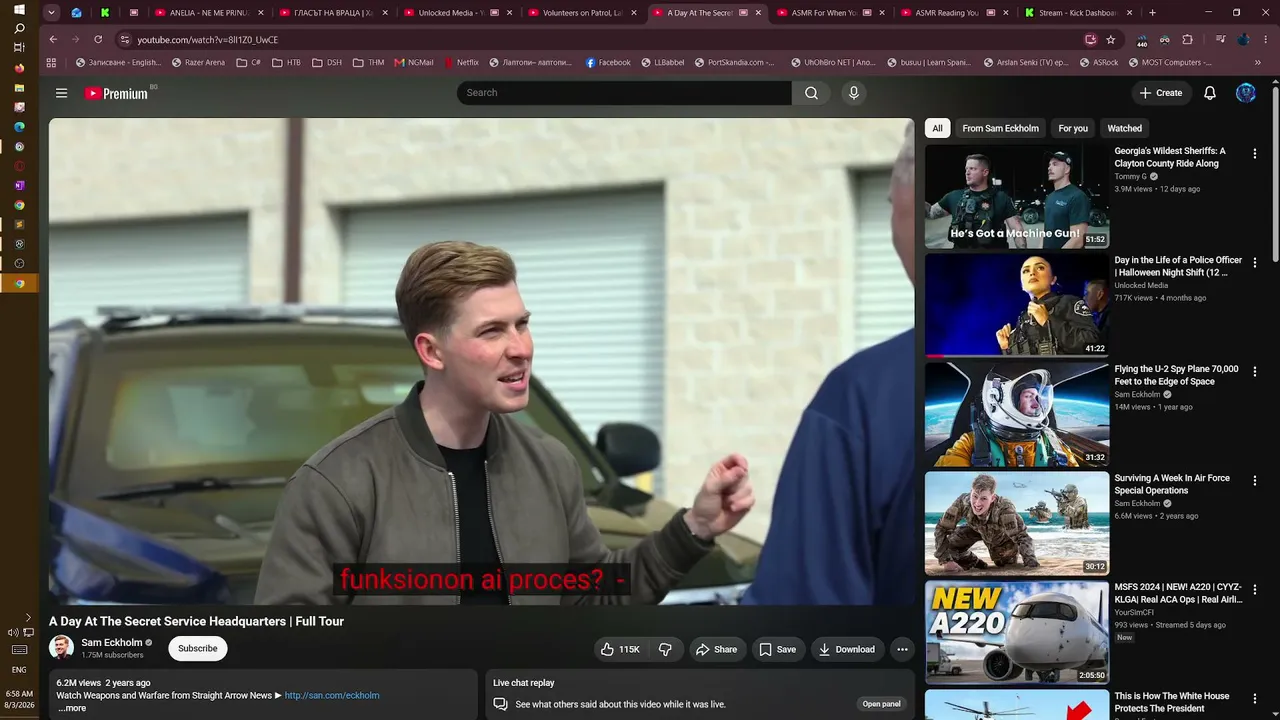Go back in browser history

(53, 39)
